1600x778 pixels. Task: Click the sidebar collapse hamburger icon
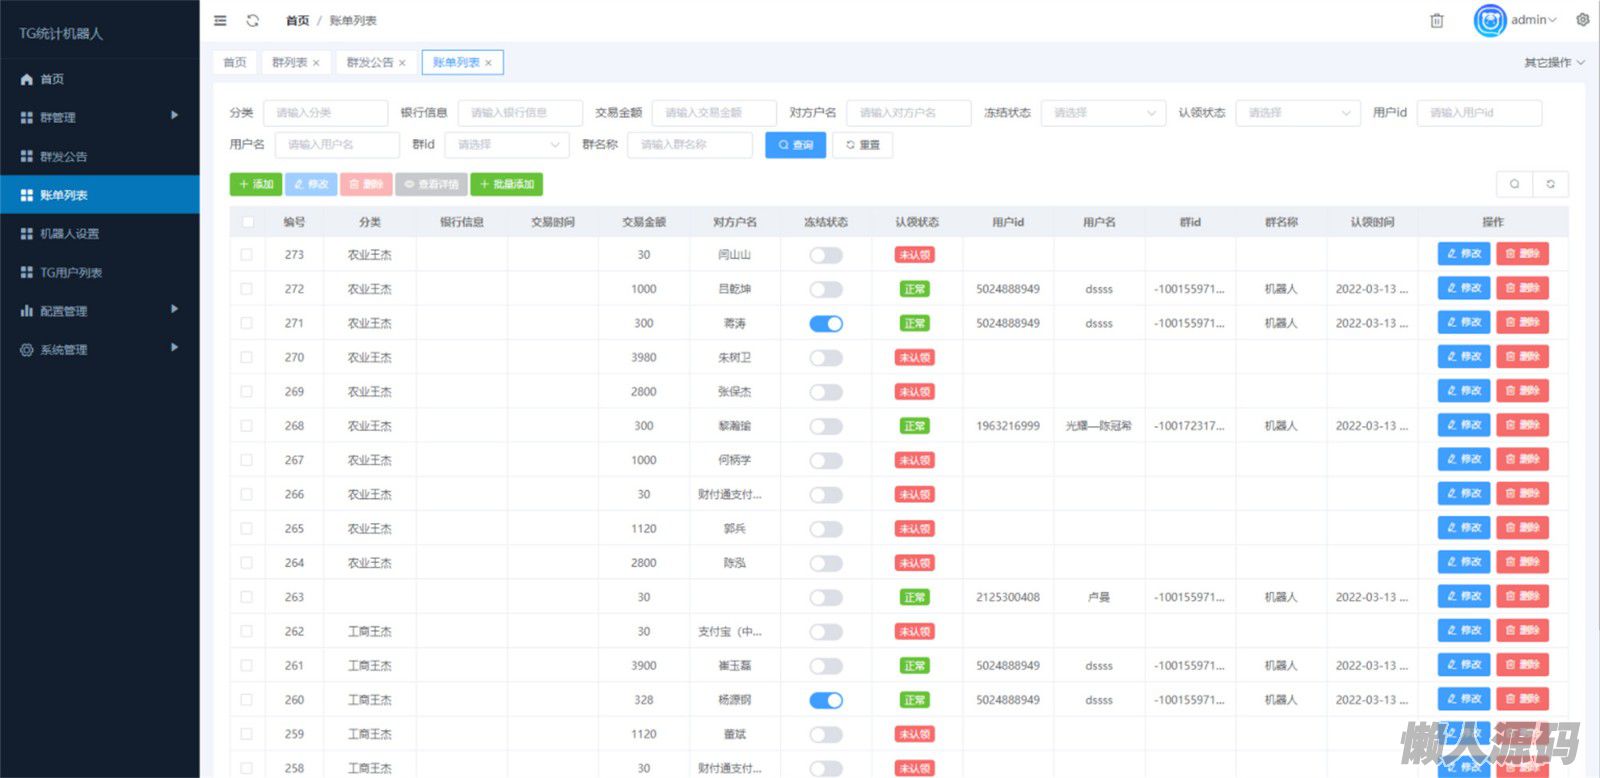click(x=220, y=20)
